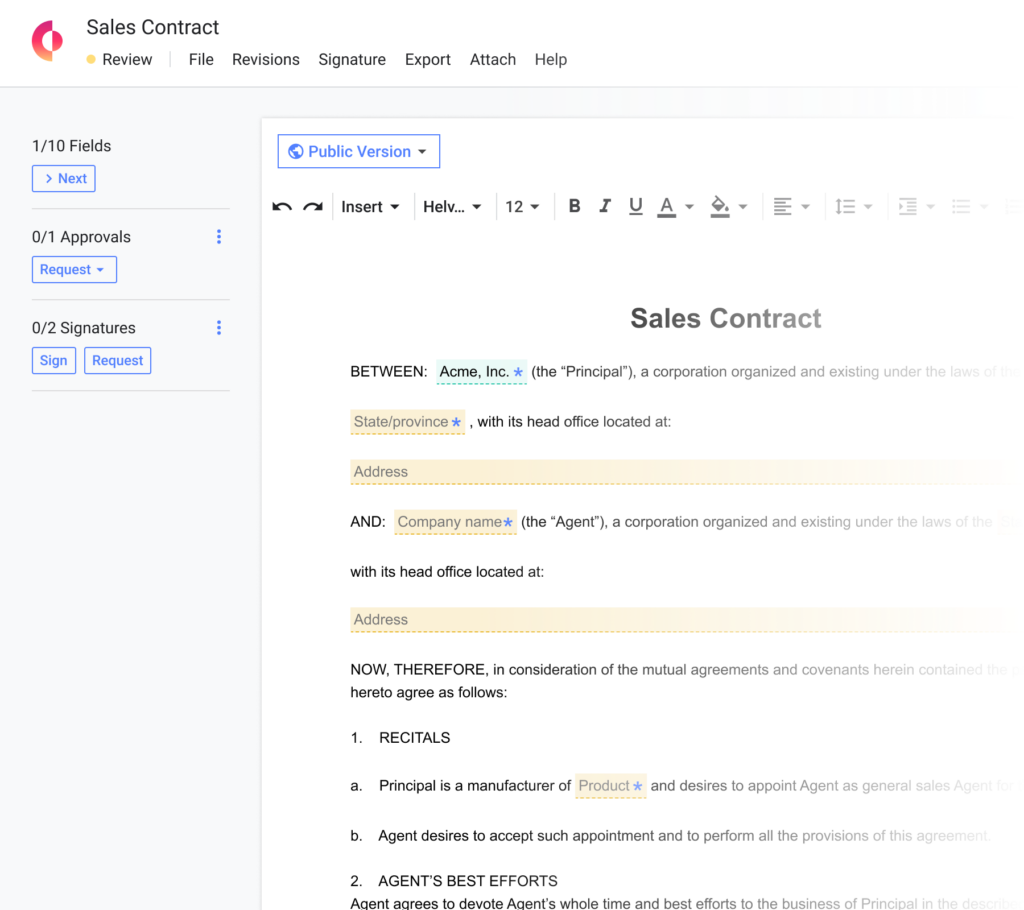Viewport: 1024px width, 910px height.
Task: Open the fill highlight color picker
Action: [x=728, y=207]
